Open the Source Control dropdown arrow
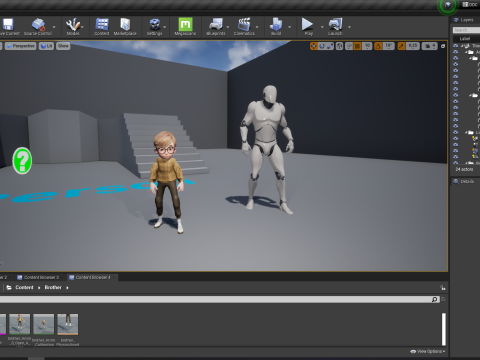 tap(54, 27)
